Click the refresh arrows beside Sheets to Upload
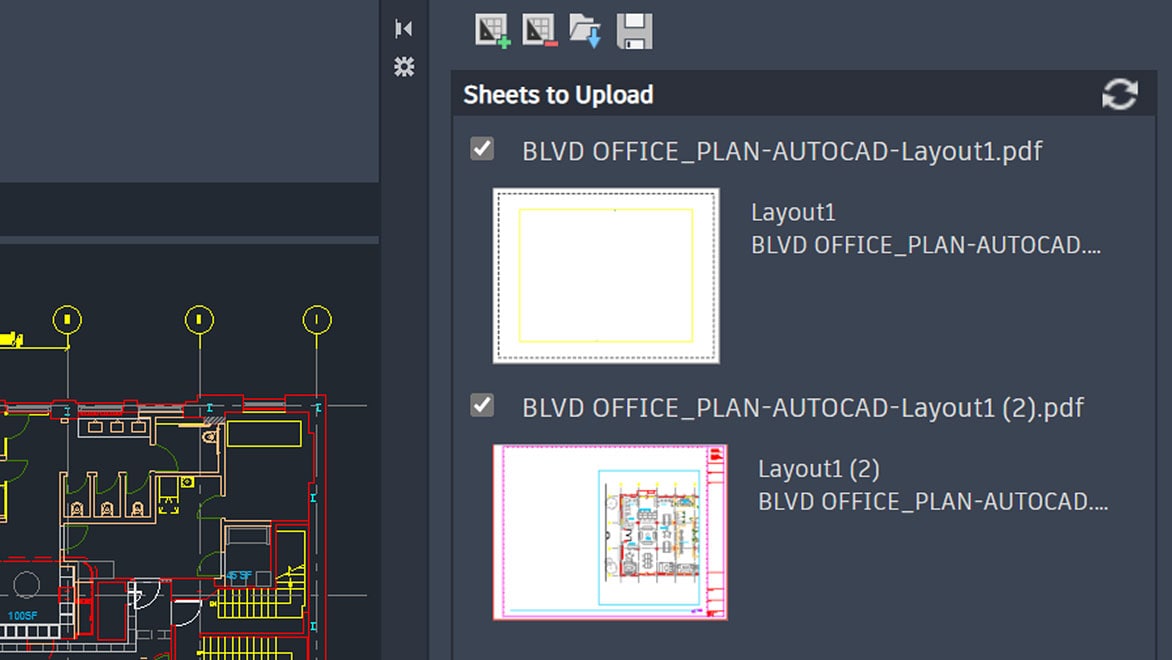1172x660 pixels. pyautogui.click(x=1120, y=93)
